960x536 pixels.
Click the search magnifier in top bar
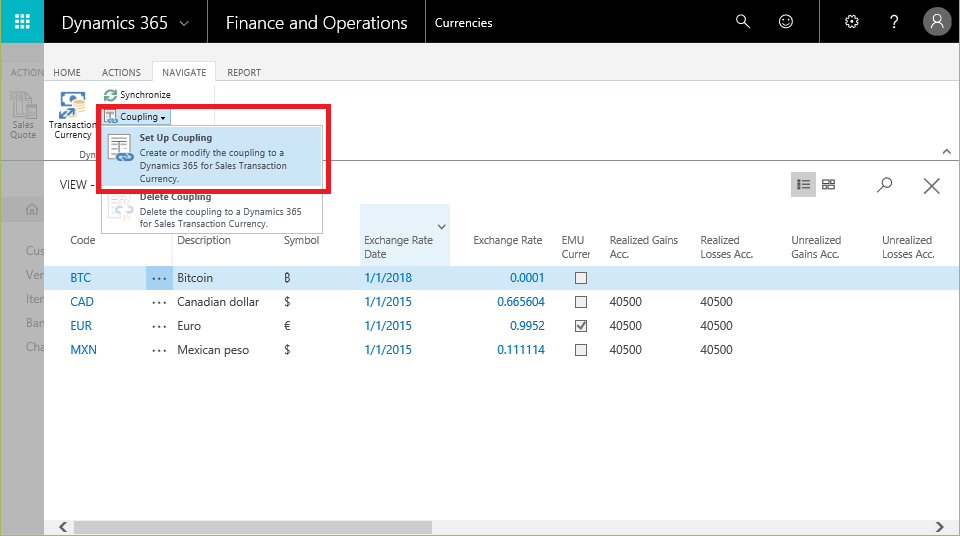coord(743,22)
